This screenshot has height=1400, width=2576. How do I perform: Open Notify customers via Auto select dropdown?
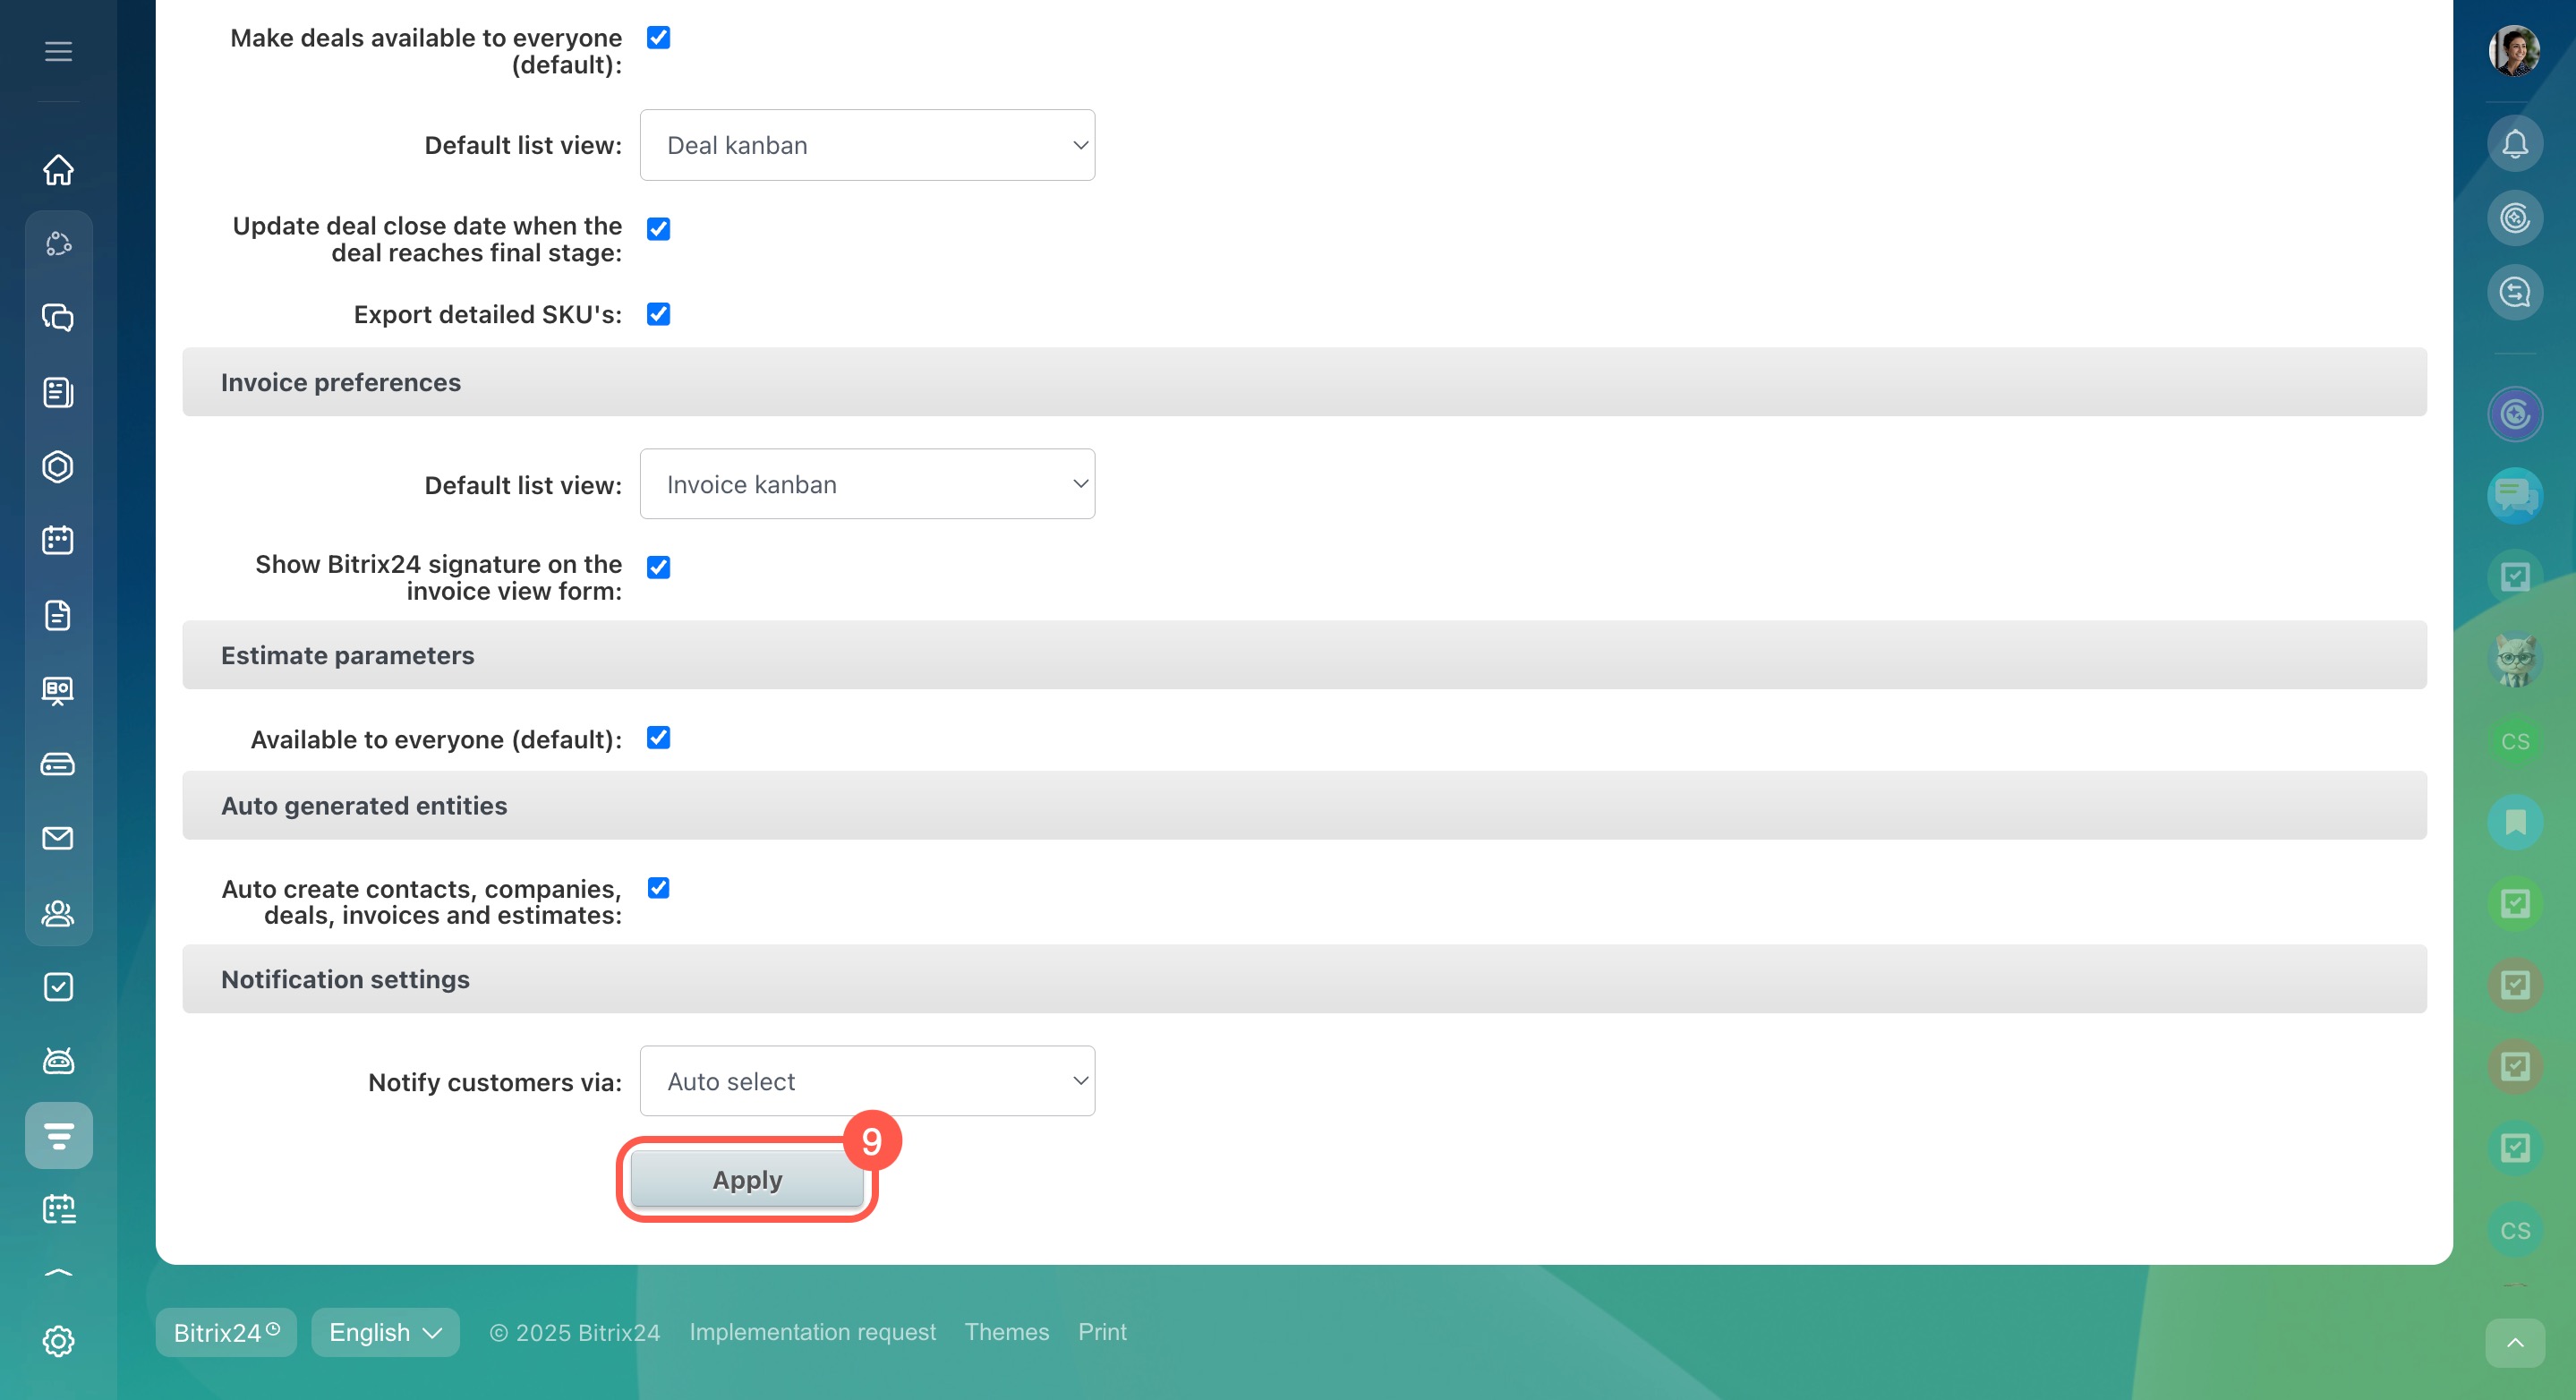[867, 1081]
